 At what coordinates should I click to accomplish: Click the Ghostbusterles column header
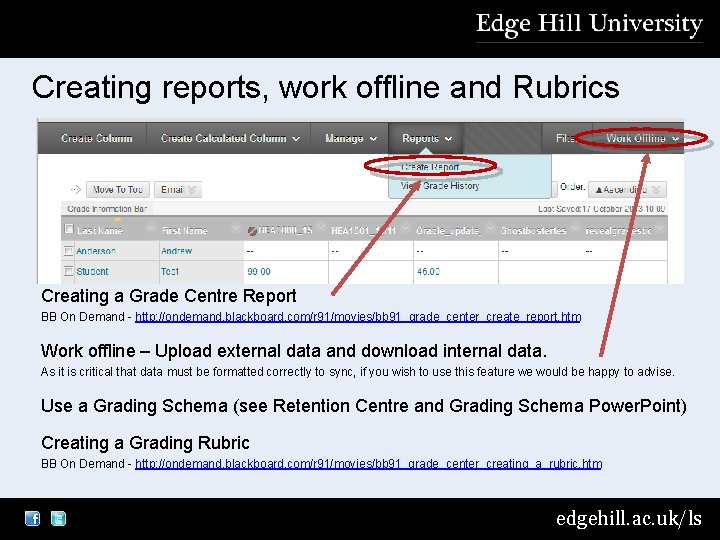(533, 231)
